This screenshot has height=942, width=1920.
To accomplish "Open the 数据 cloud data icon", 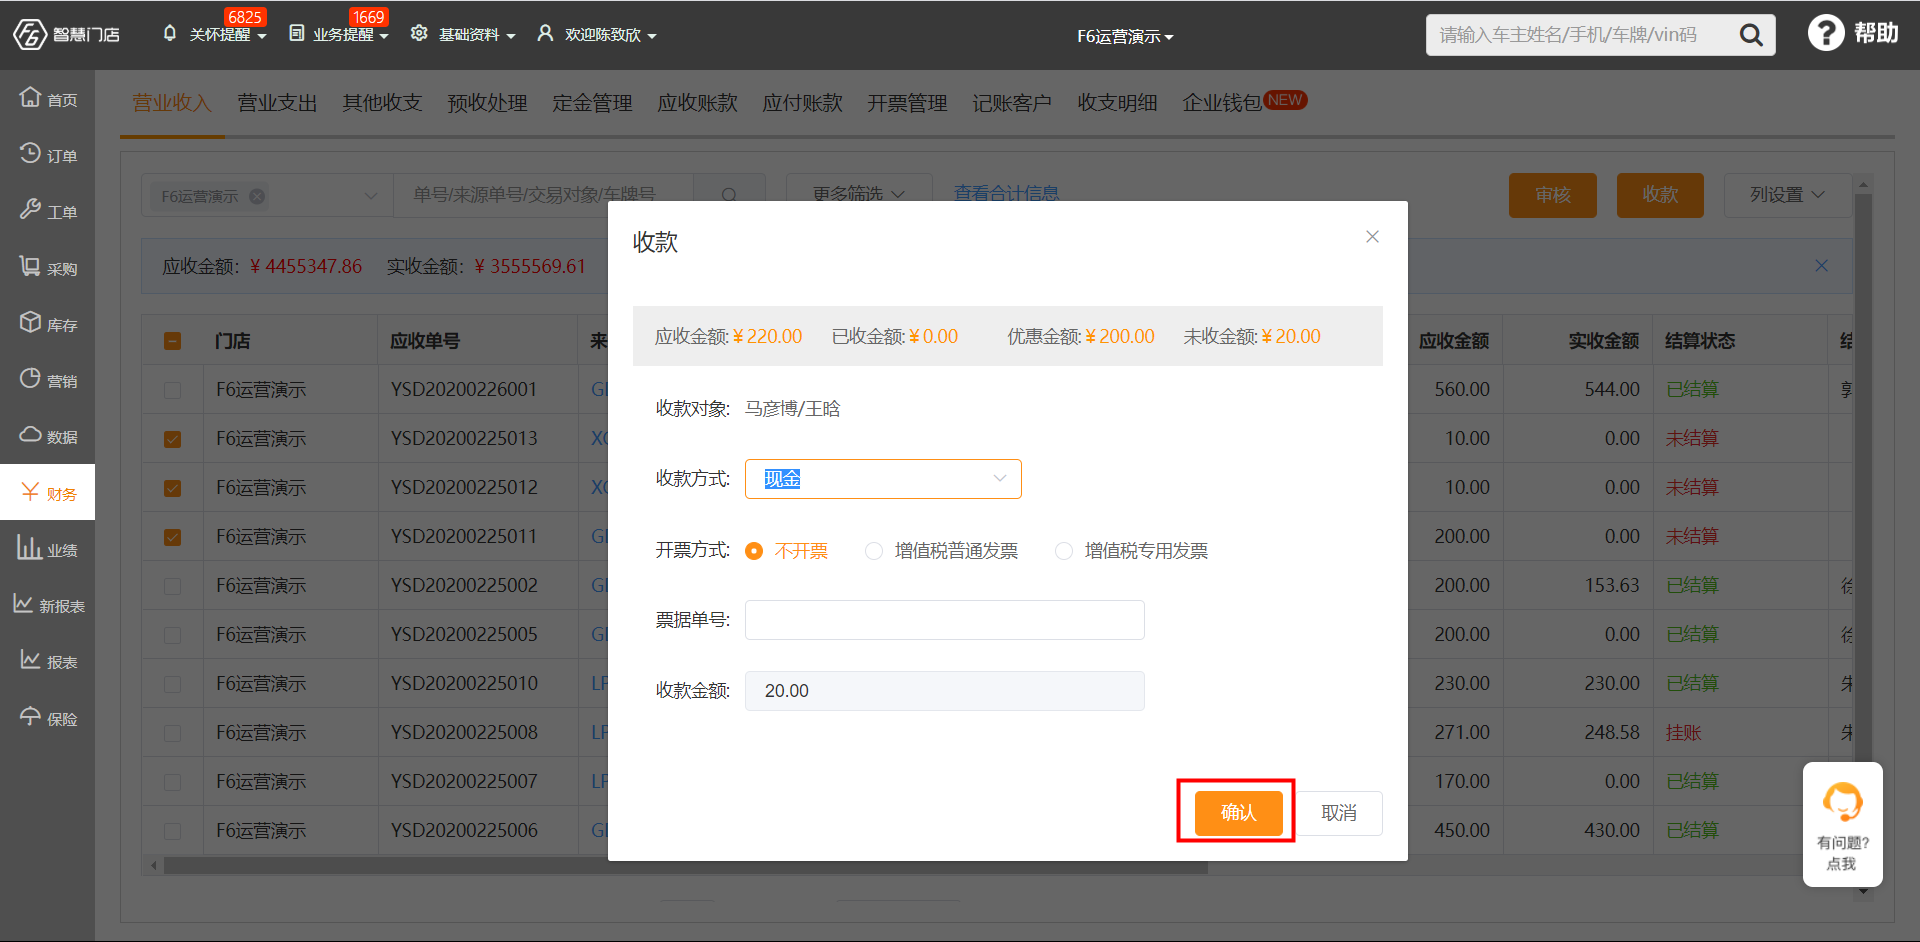I will (x=30, y=434).
